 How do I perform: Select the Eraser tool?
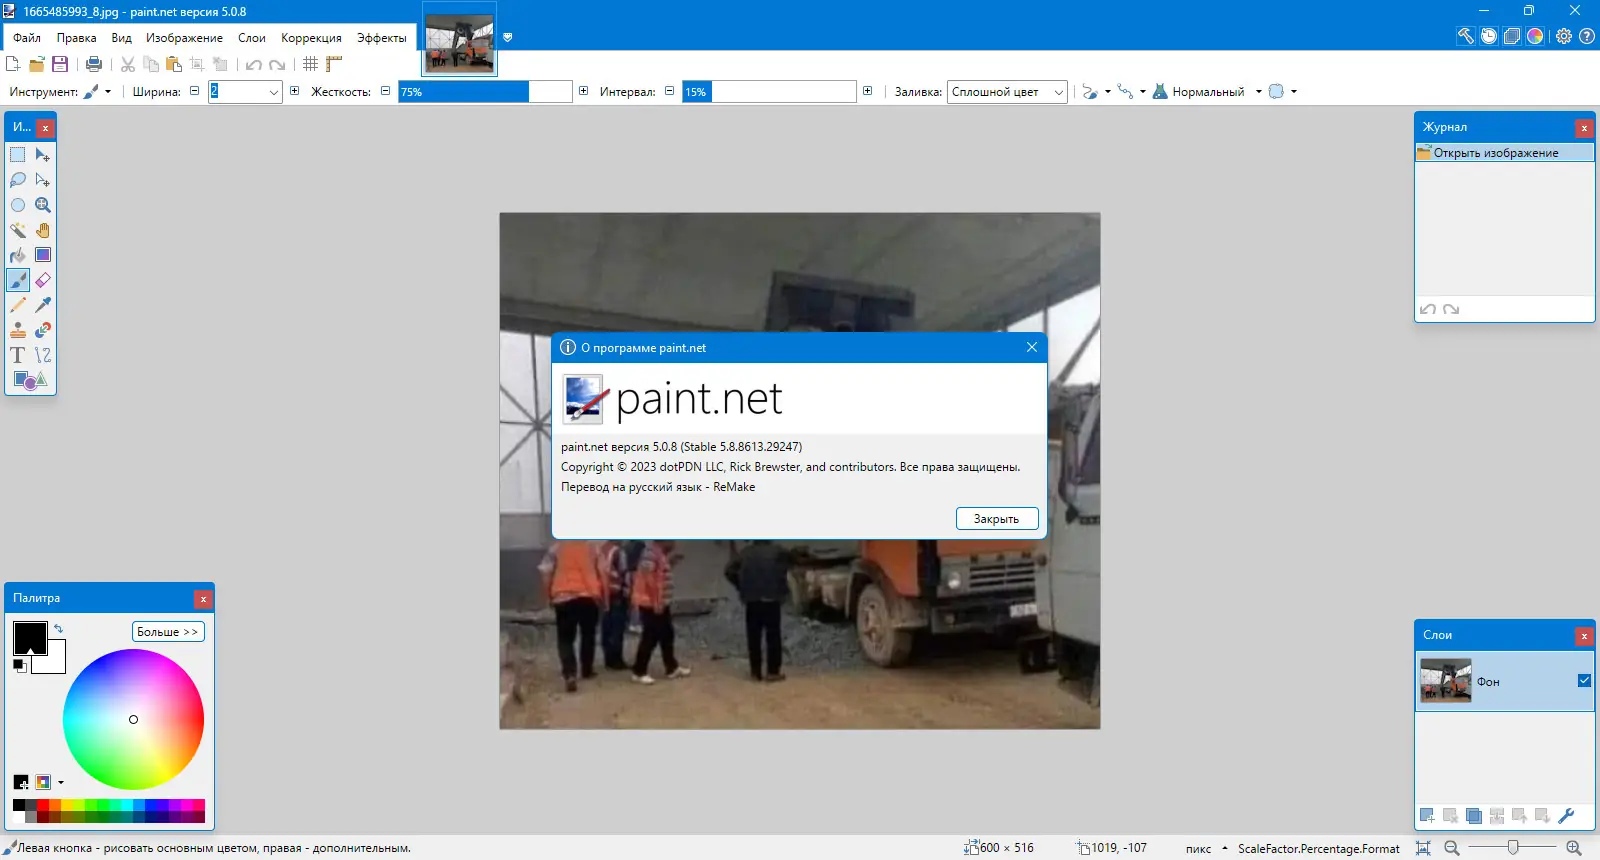[43, 280]
